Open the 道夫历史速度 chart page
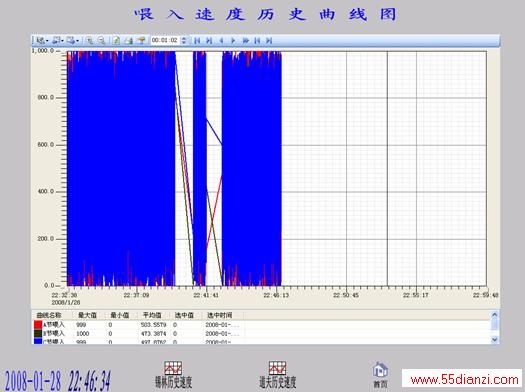 [x=278, y=375]
